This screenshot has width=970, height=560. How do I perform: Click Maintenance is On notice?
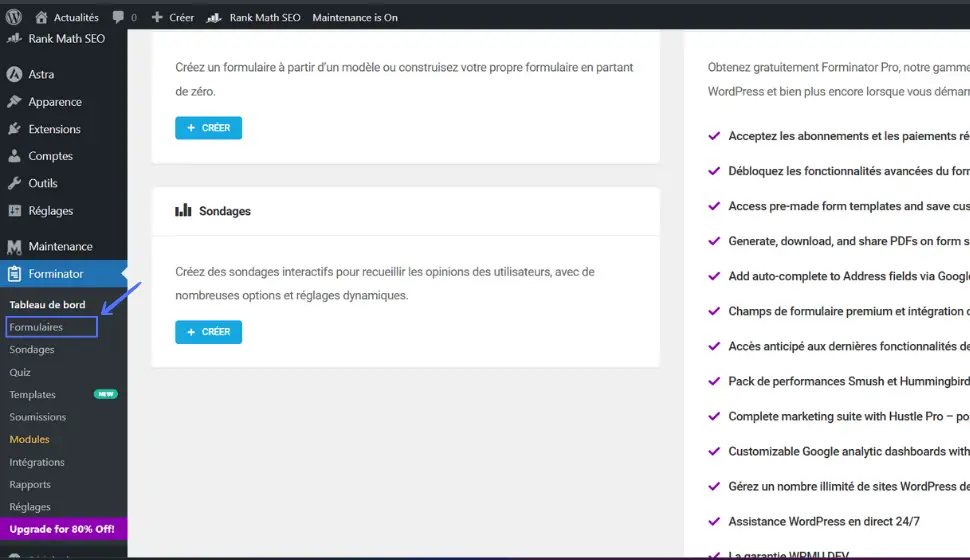coord(355,17)
